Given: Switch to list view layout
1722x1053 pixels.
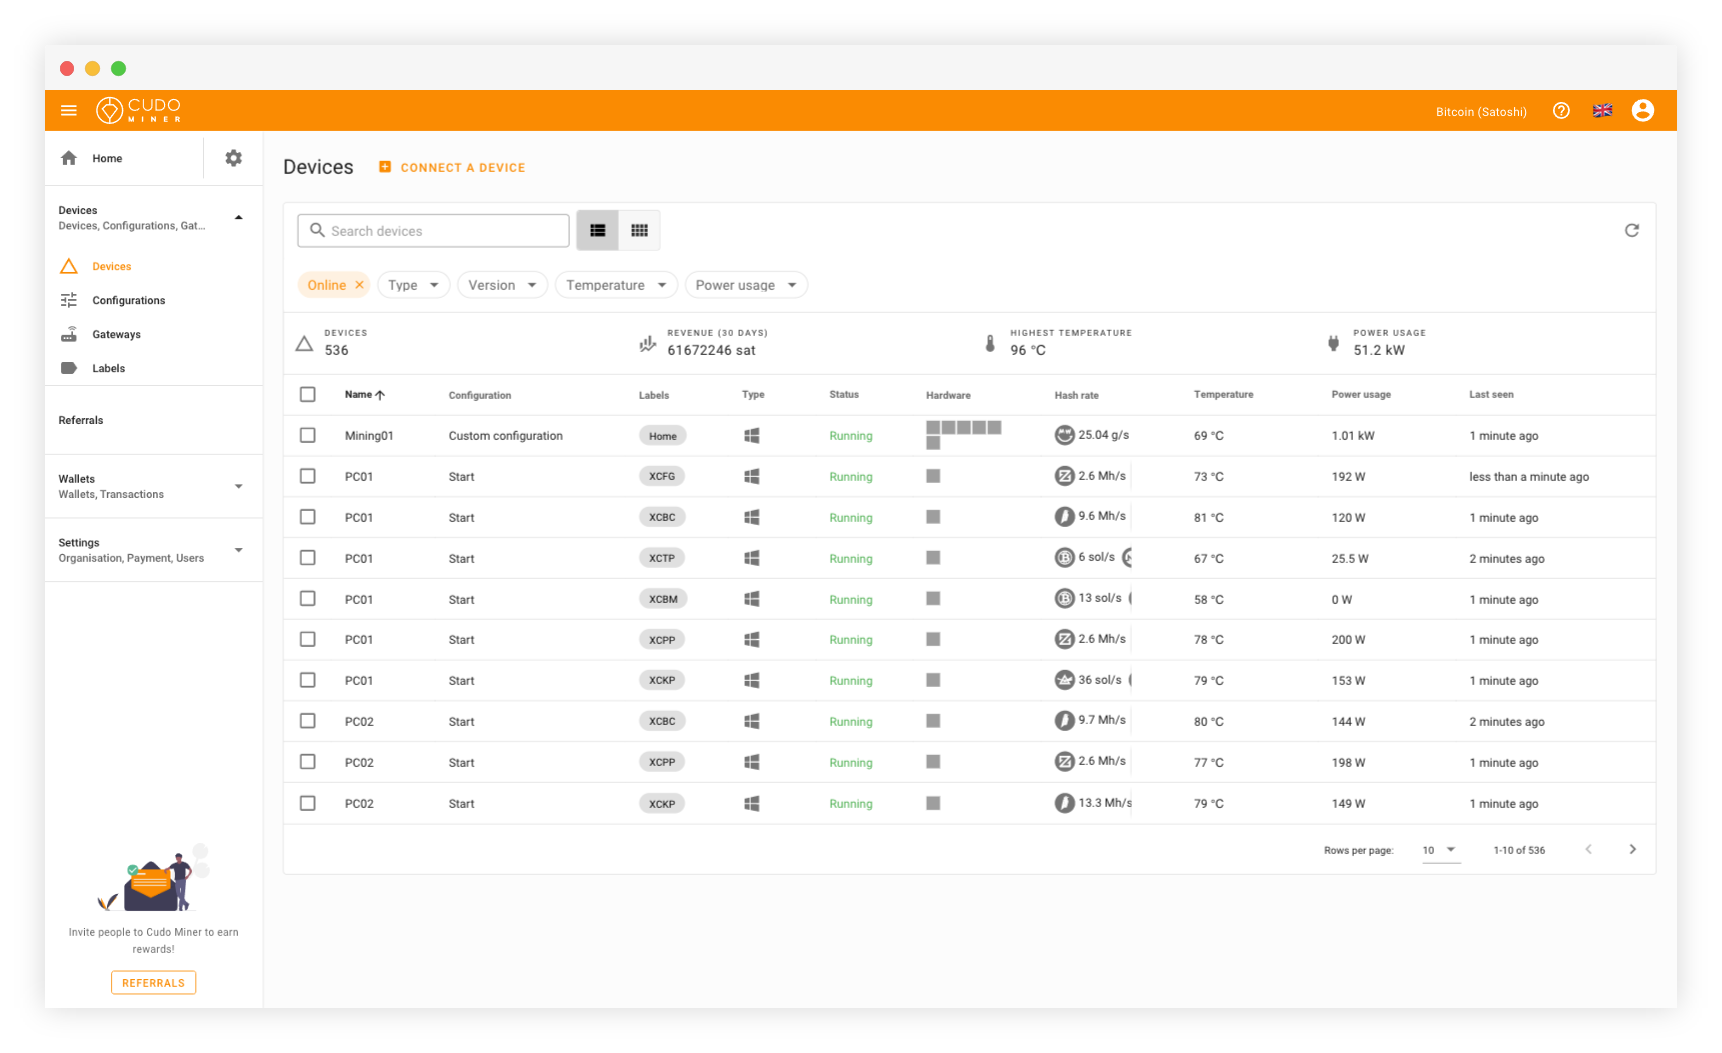Looking at the screenshot, I should [598, 231].
